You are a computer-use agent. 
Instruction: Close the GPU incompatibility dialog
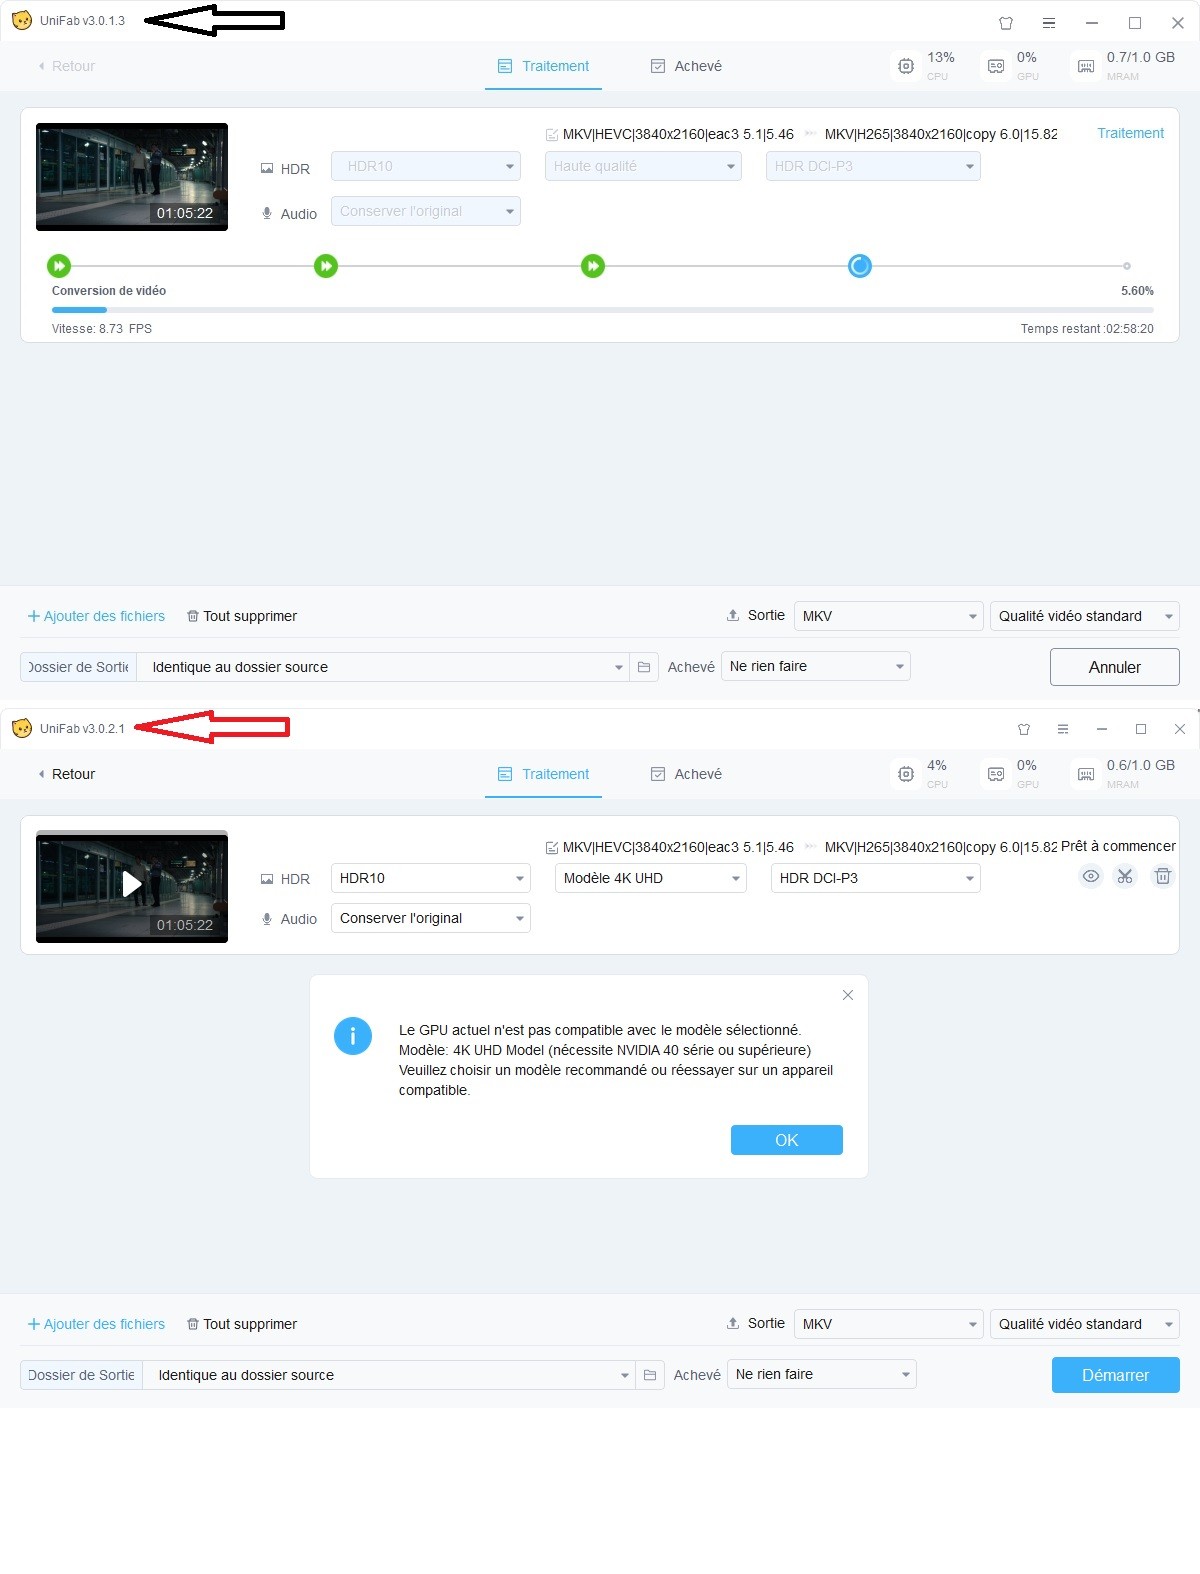(848, 995)
